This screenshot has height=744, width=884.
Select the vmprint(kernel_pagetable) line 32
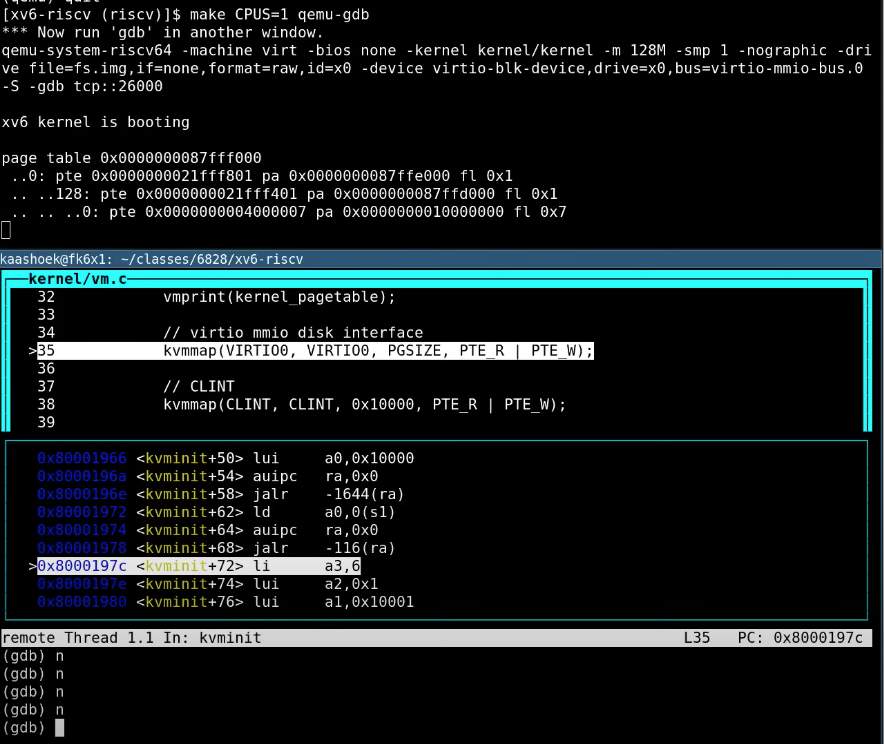click(279, 297)
